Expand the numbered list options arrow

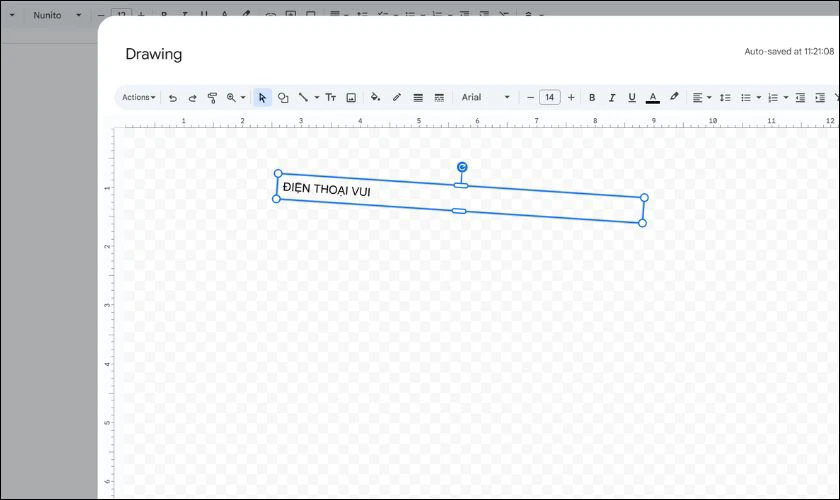[x=786, y=98]
